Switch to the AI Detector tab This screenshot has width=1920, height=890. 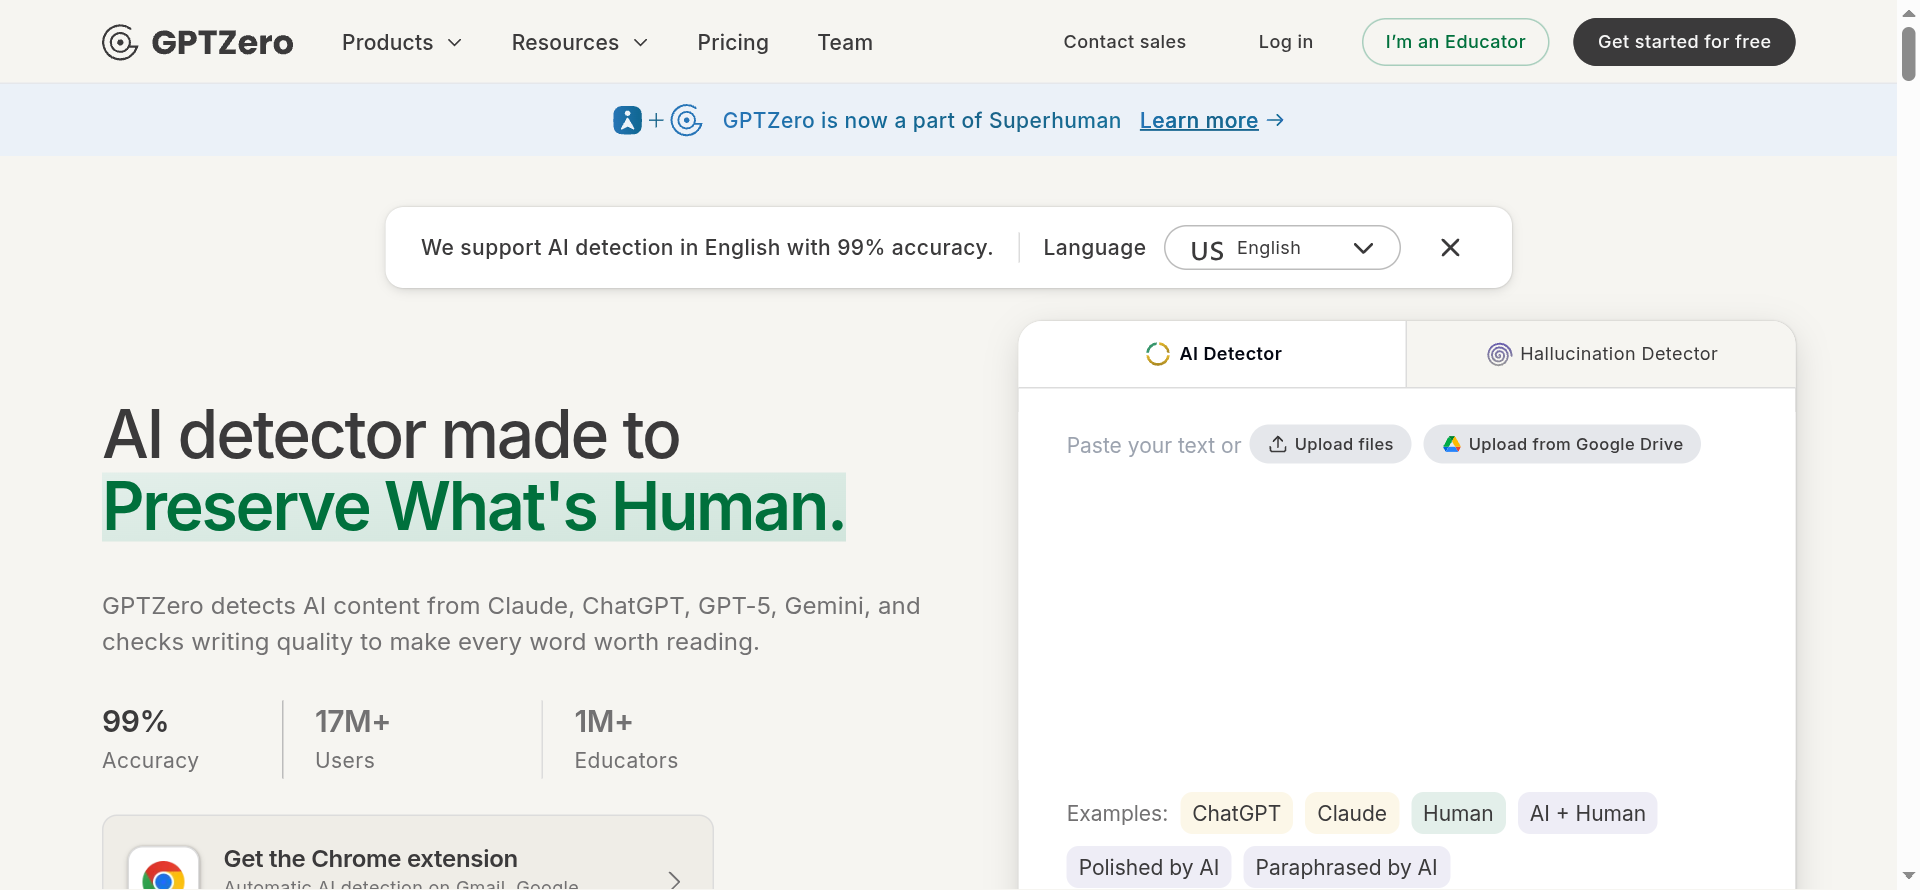point(1212,354)
